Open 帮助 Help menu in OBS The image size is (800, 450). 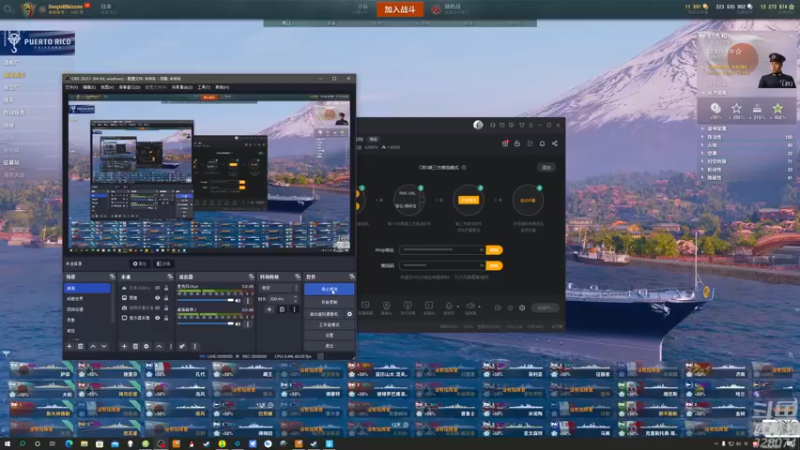[222, 87]
